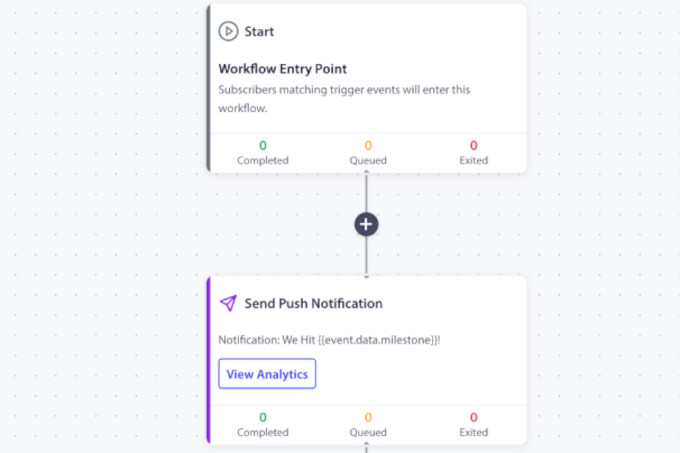Open View Analytics for the push notification
Viewport: 680px width, 453px height.
tap(267, 374)
